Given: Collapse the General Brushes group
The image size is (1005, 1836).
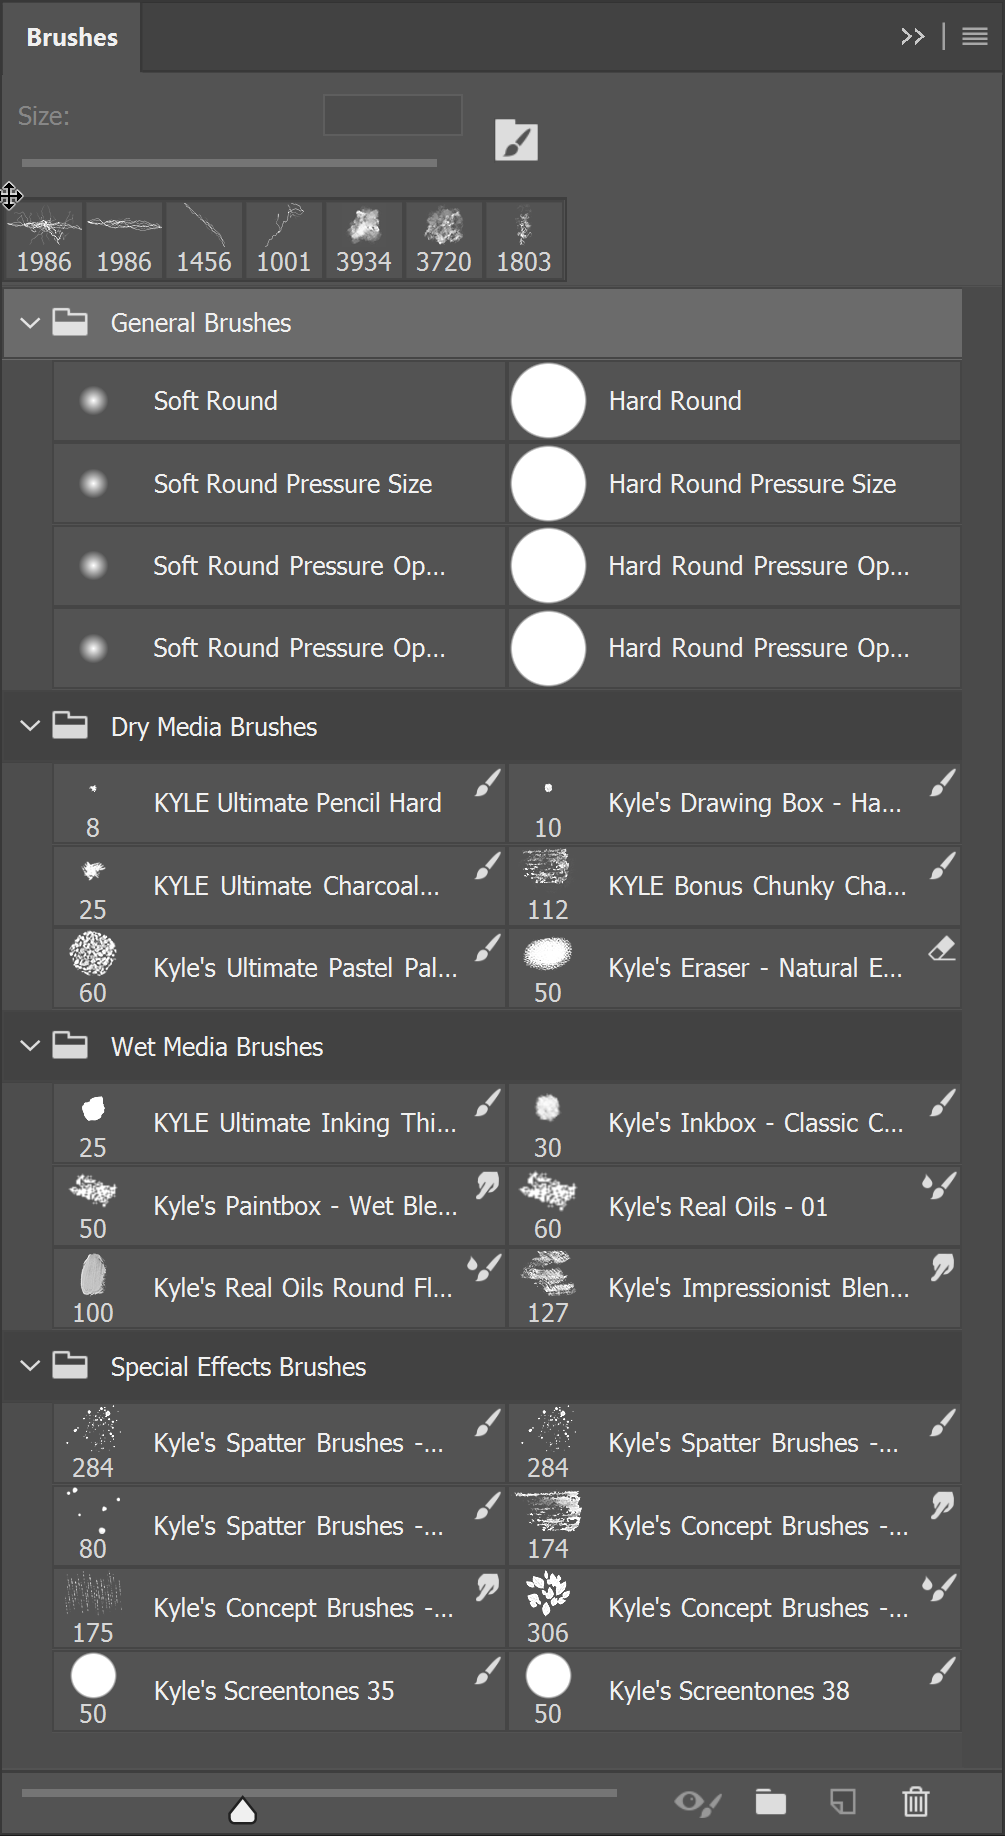Looking at the screenshot, I should pyautogui.click(x=29, y=323).
